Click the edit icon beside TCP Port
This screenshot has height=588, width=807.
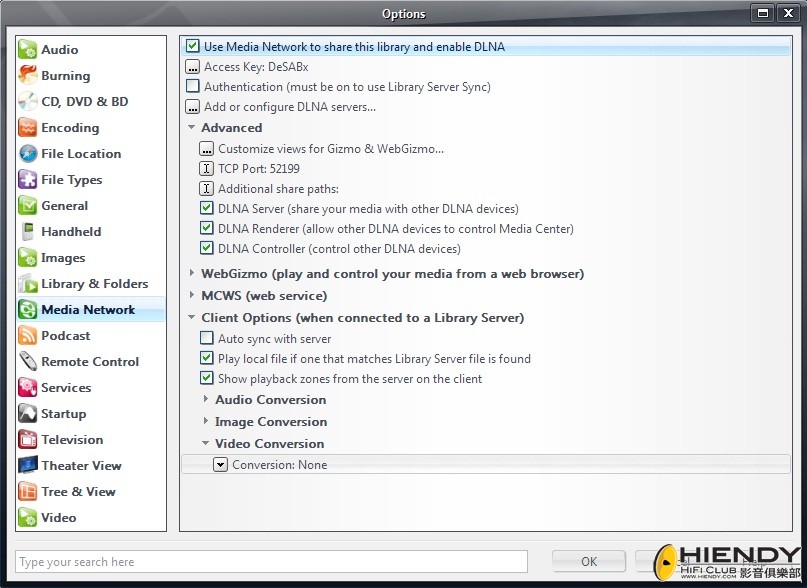pos(206,168)
